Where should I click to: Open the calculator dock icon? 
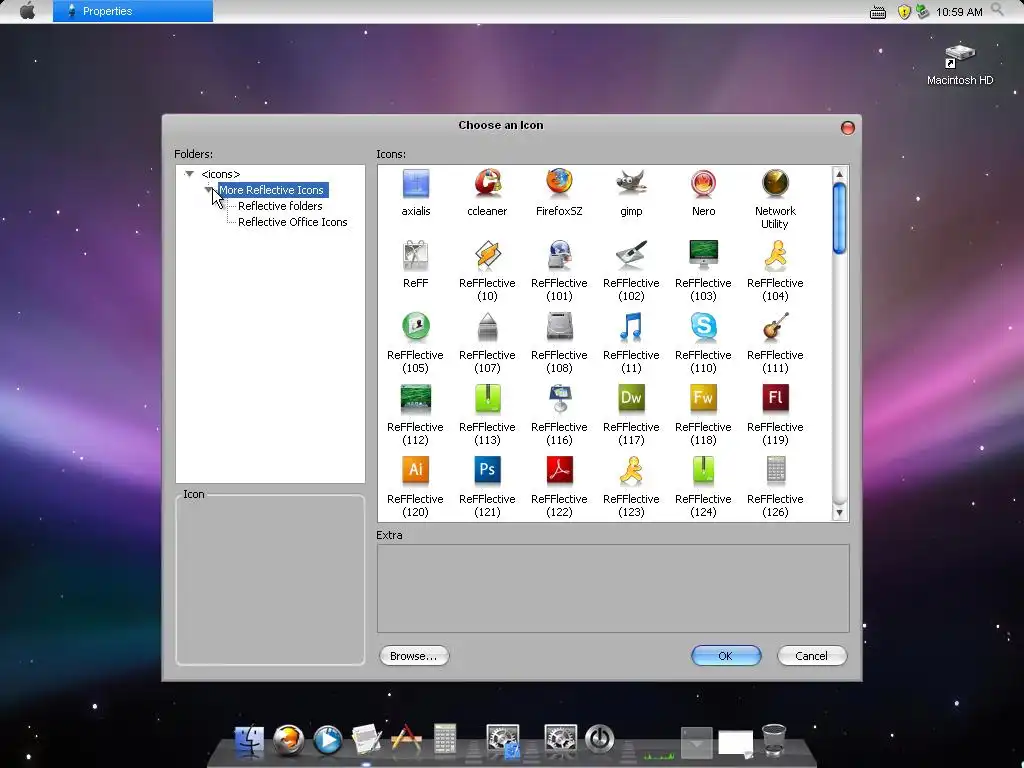[445, 739]
